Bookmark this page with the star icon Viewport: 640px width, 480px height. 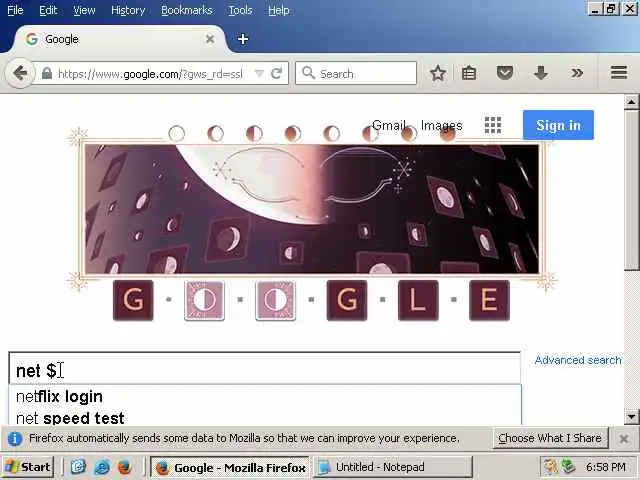438,73
